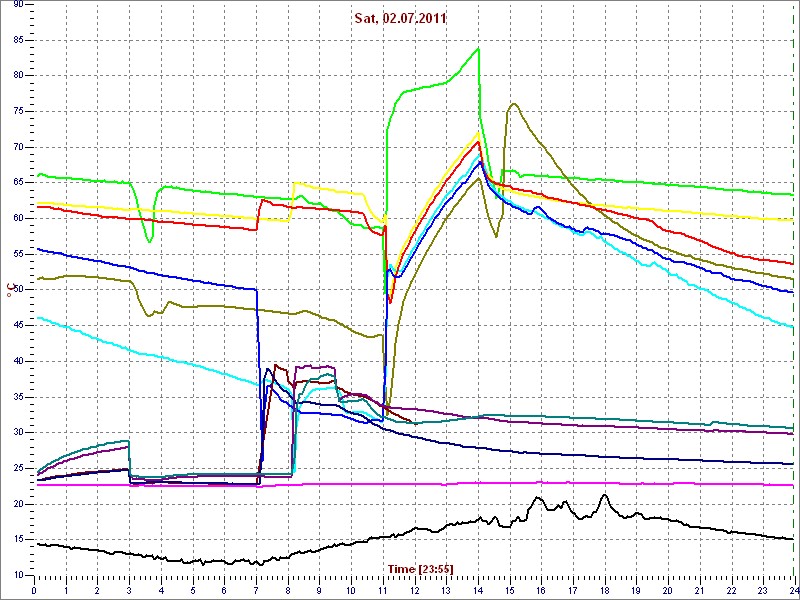The image size is (800, 600).
Task: Click hour 0 on the time axis
Action: pos(34,590)
